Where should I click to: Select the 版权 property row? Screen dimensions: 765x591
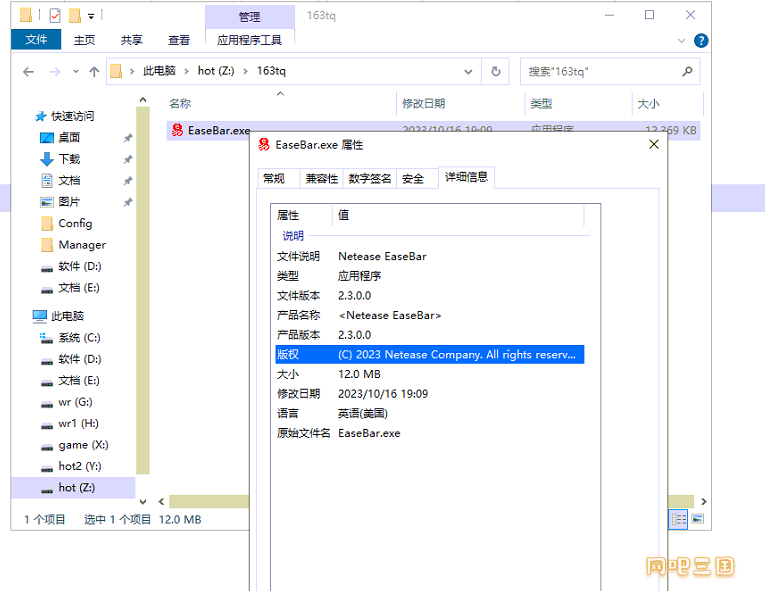coord(430,355)
